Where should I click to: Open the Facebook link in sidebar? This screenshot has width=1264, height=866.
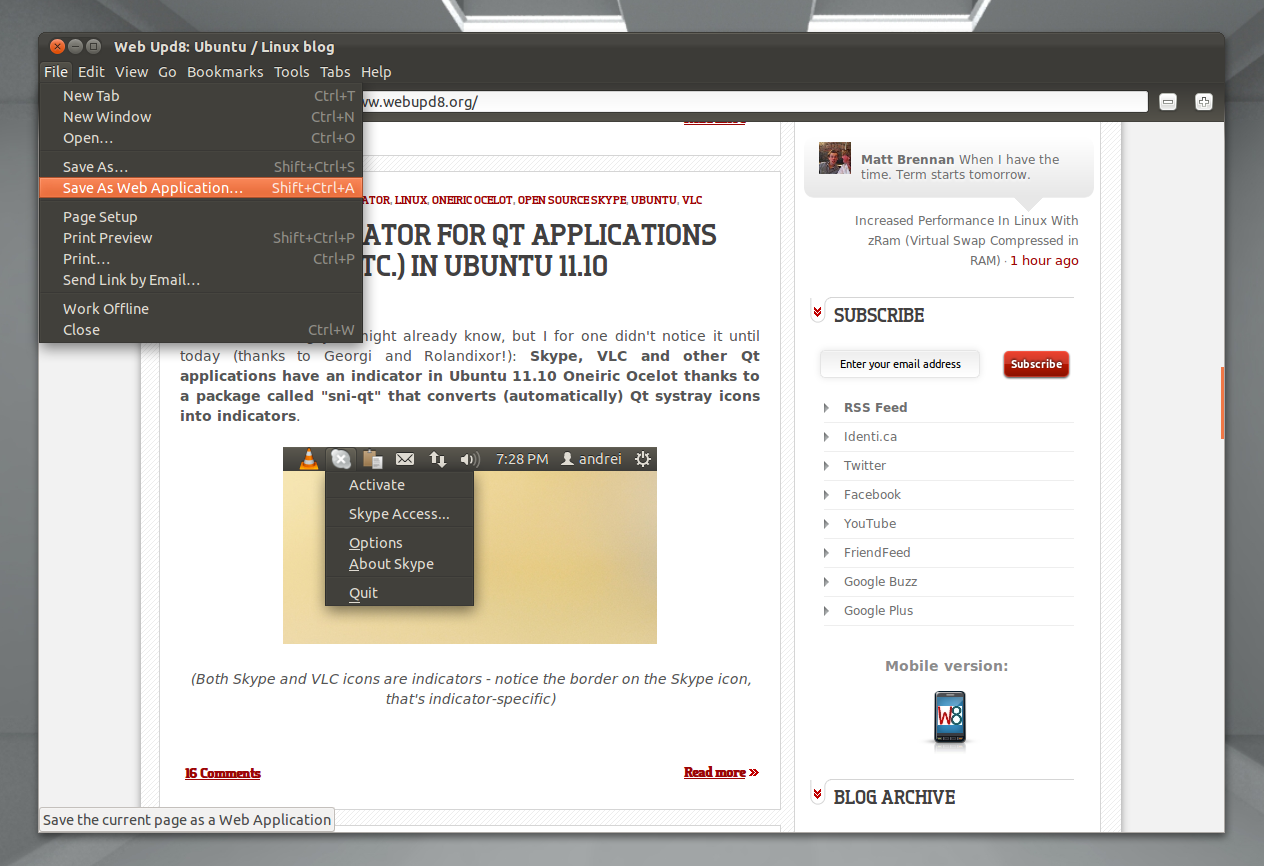click(x=872, y=494)
